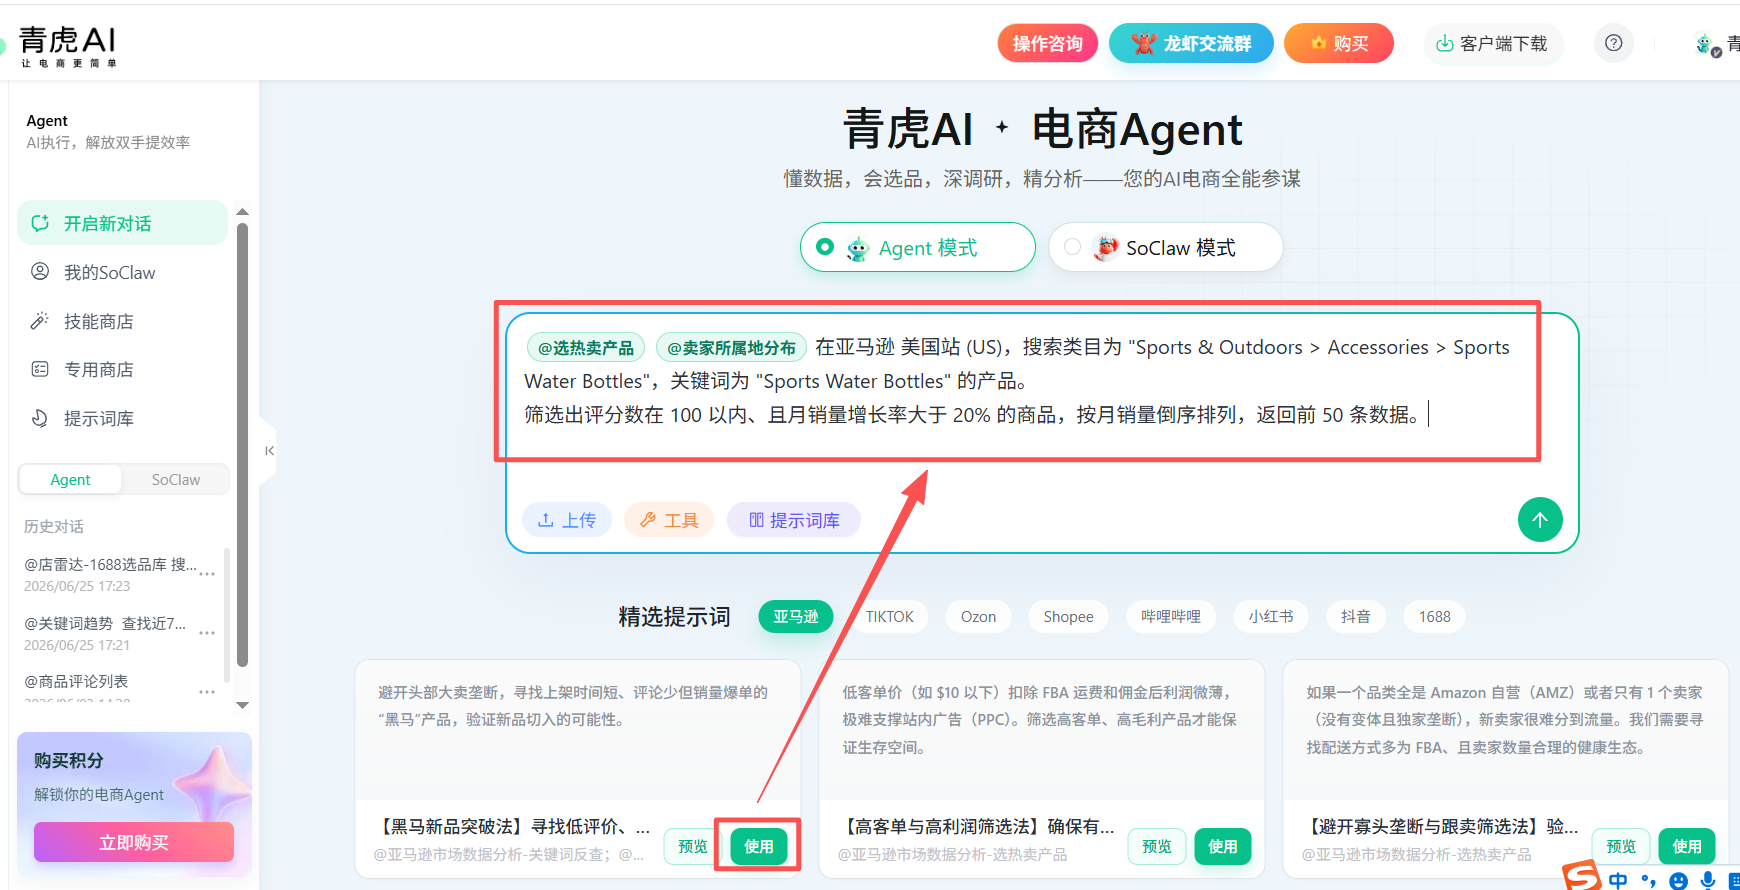Click the Sogou input method S icon
Screen dimensions: 1740x890
pyautogui.click(x=1582, y=876)
